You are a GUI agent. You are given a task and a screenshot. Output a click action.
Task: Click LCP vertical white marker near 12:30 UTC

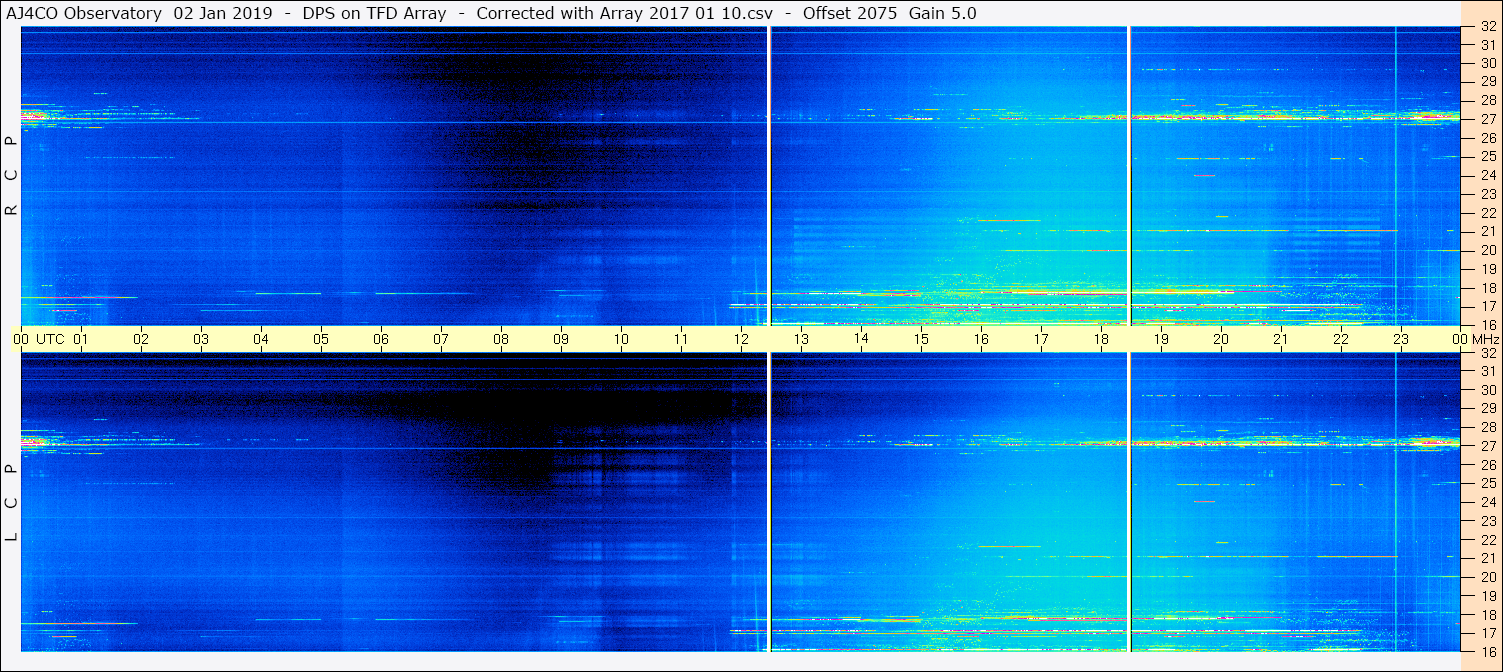point(769,502)
